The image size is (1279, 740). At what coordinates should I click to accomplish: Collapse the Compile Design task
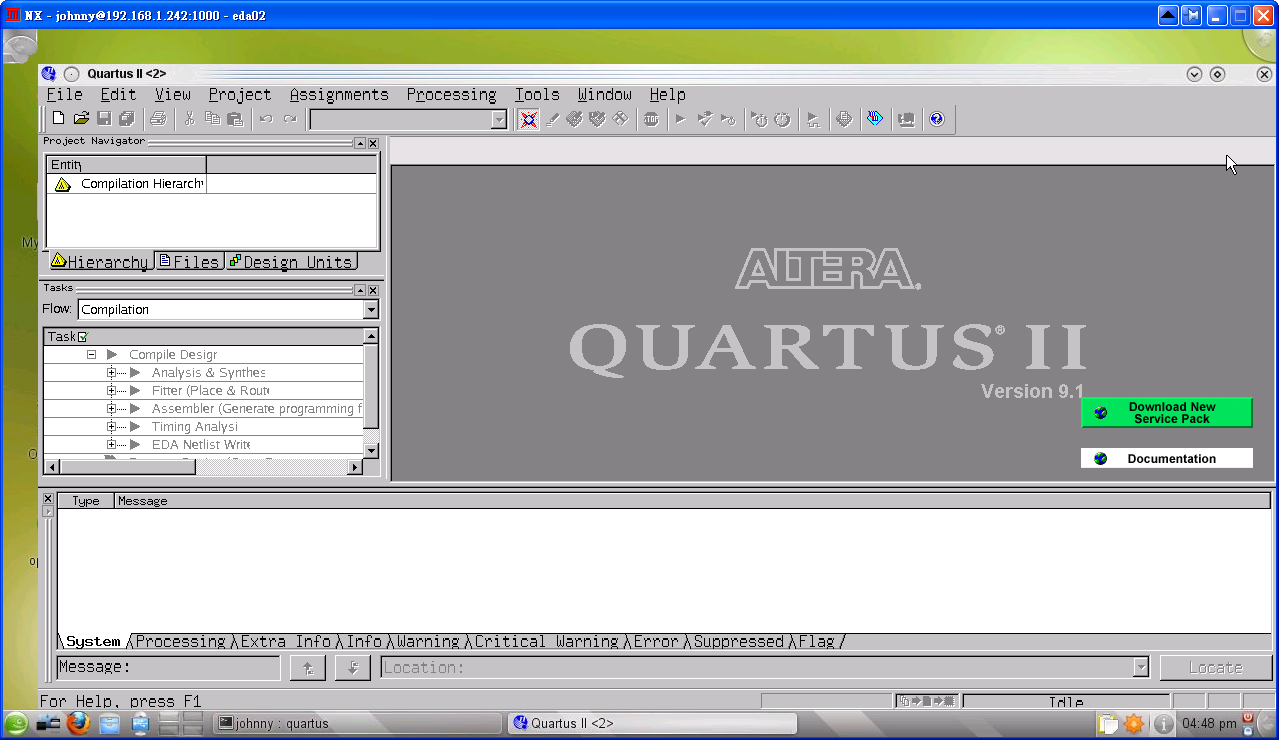91,355
